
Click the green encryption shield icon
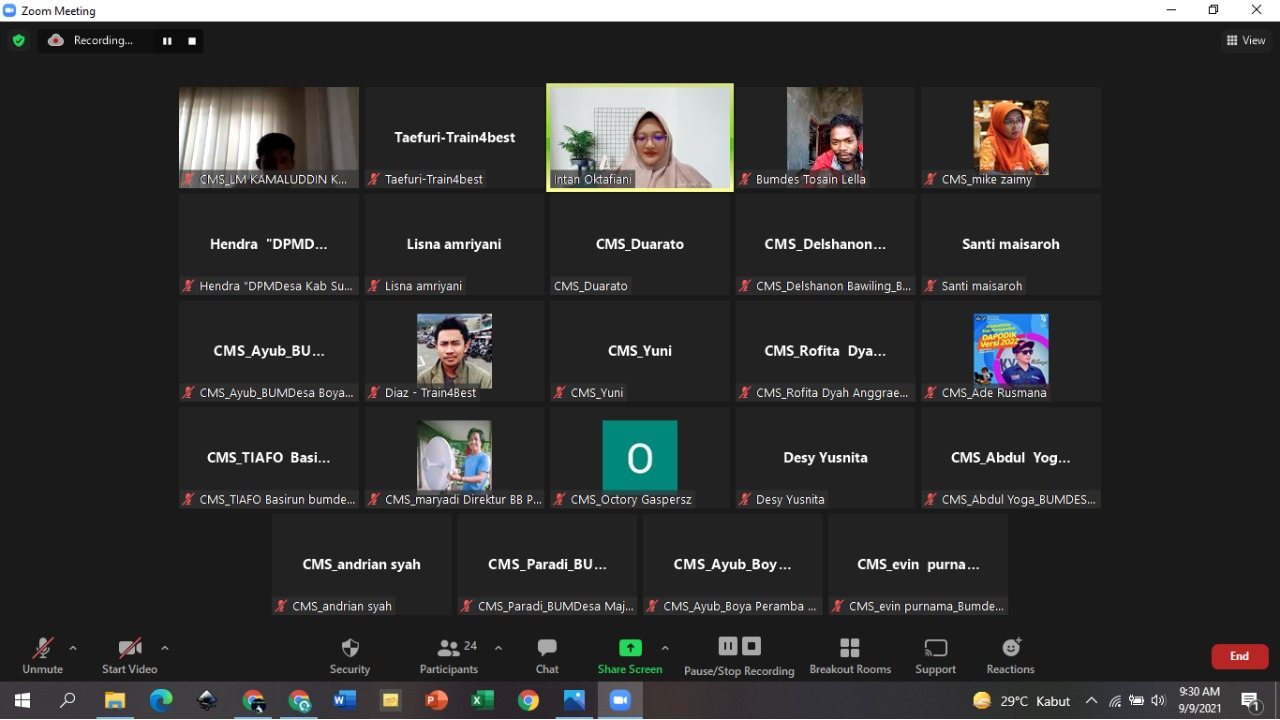(18, 40)
